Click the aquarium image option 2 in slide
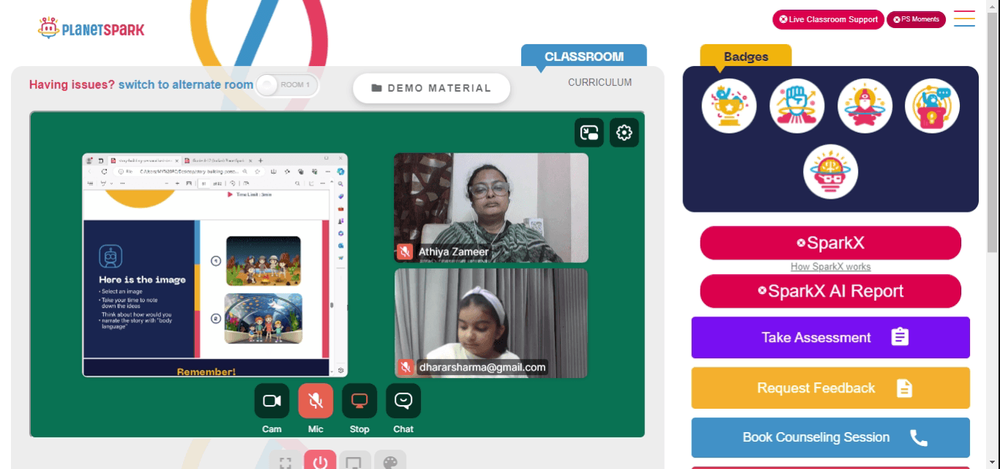 [263, 318]
